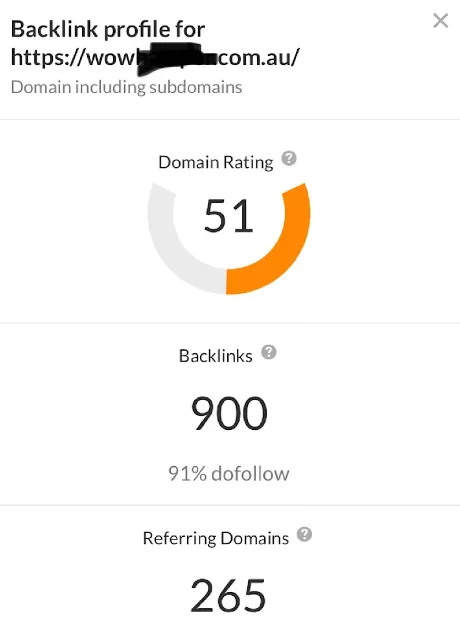
Task: Click the 'Backlink profile for' title text
Action: point(108,29)
